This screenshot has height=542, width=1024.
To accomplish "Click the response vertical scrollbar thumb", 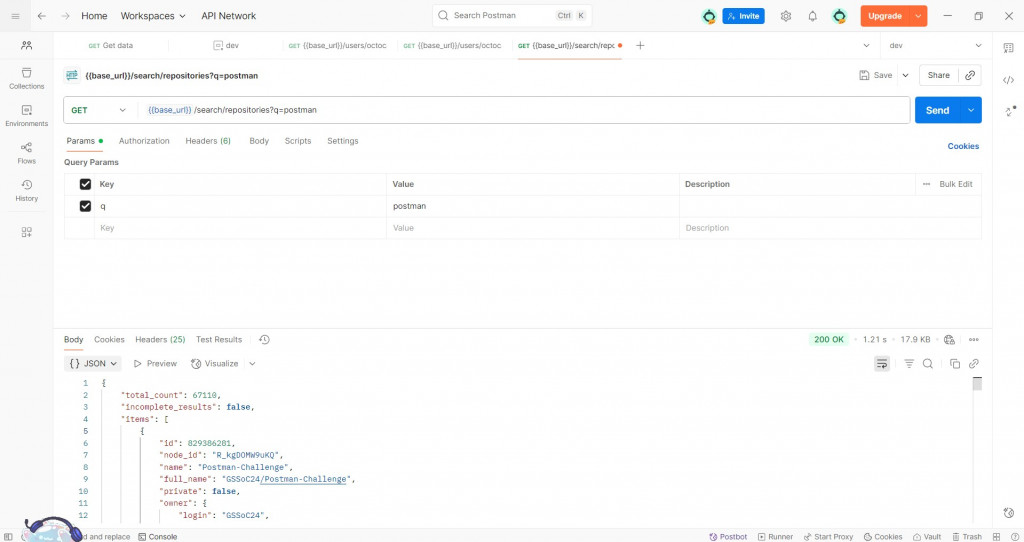I will click(977, 383).
